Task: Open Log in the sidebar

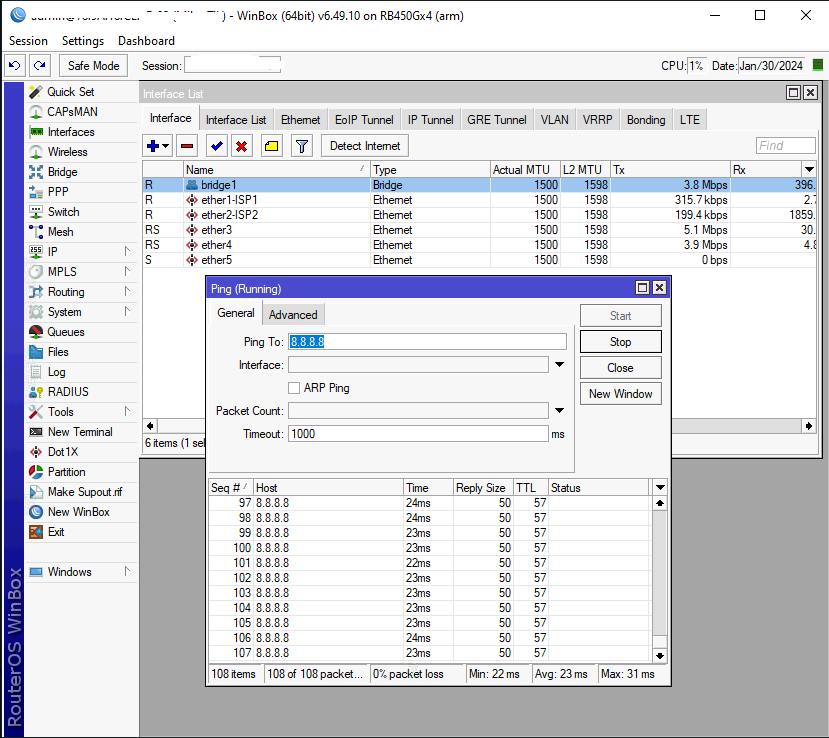Action: (56, 372)
